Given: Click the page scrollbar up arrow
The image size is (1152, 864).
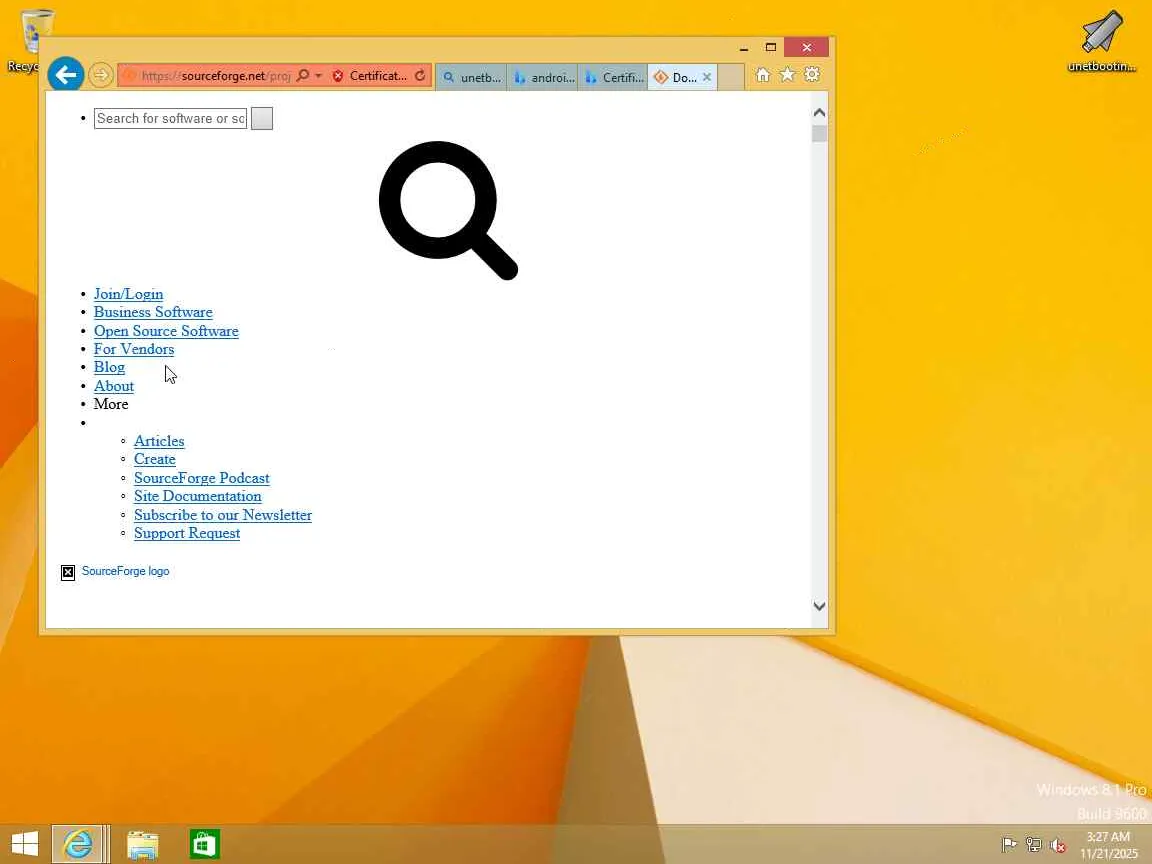Looking at the screenshot, I should (819, 113).
